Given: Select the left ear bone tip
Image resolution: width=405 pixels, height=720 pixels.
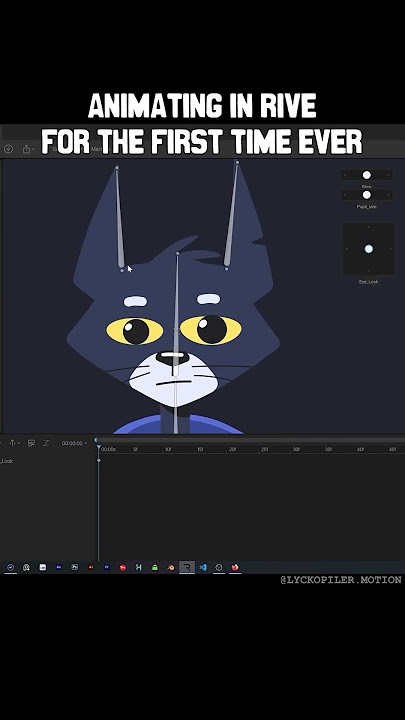Looking at the screenshot, I should (x=117, y=168).
